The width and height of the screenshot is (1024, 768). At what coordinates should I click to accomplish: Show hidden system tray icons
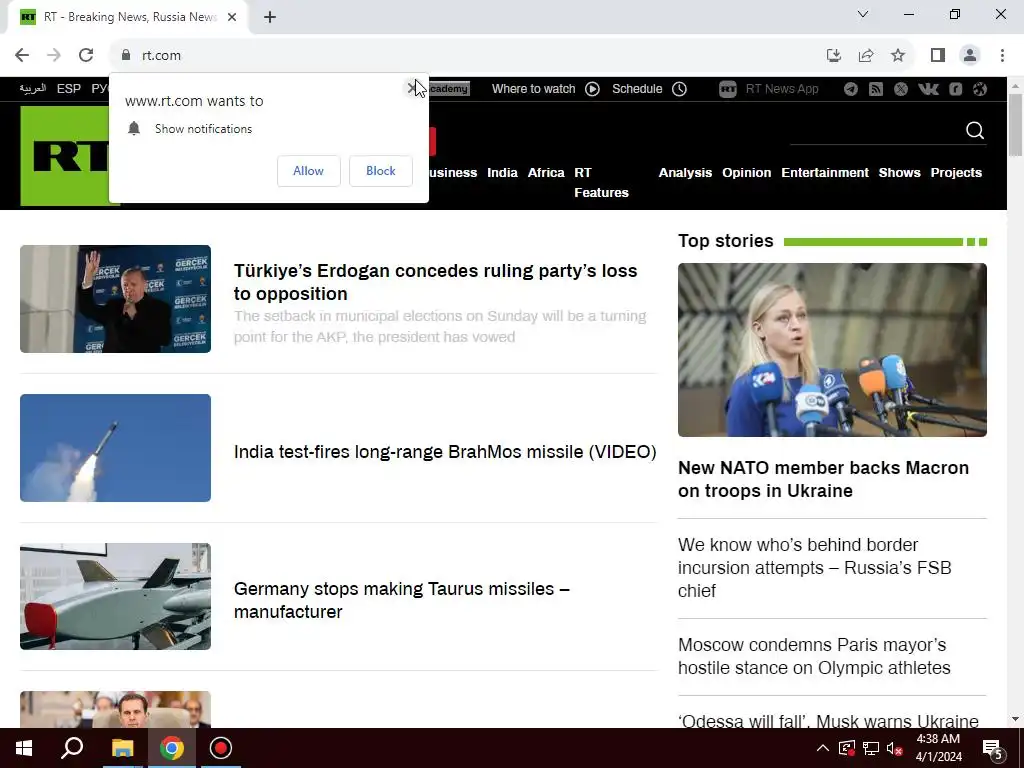click(x=823, y=748)
